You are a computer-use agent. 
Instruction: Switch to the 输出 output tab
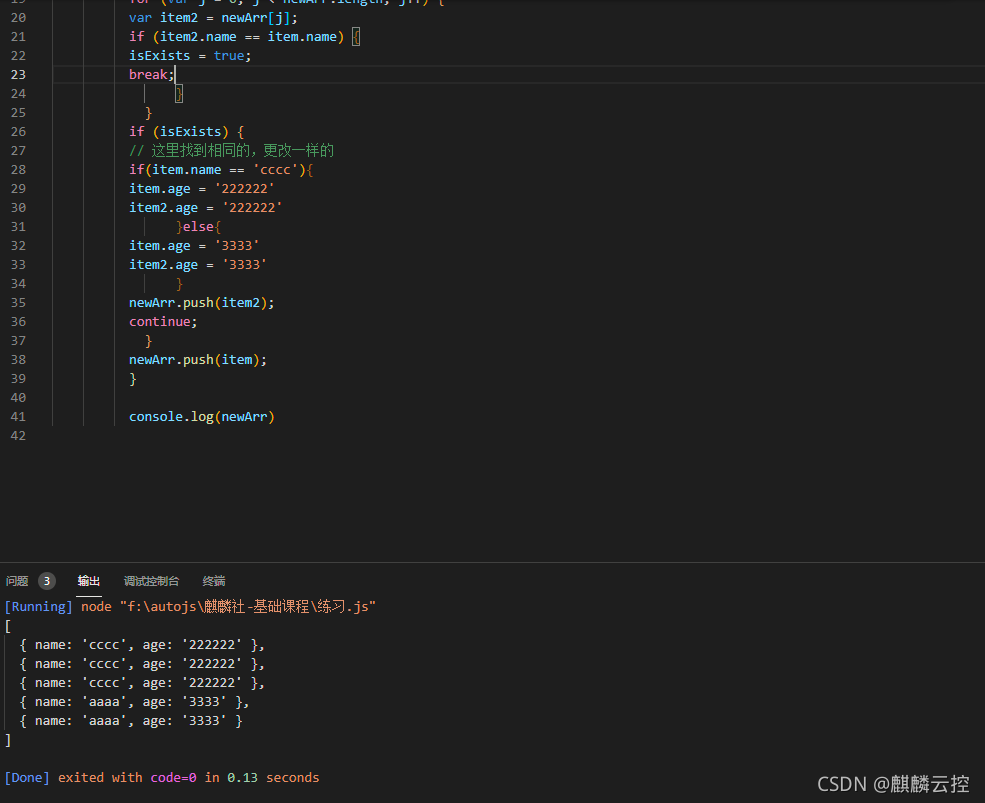click(x=89, y=581)
